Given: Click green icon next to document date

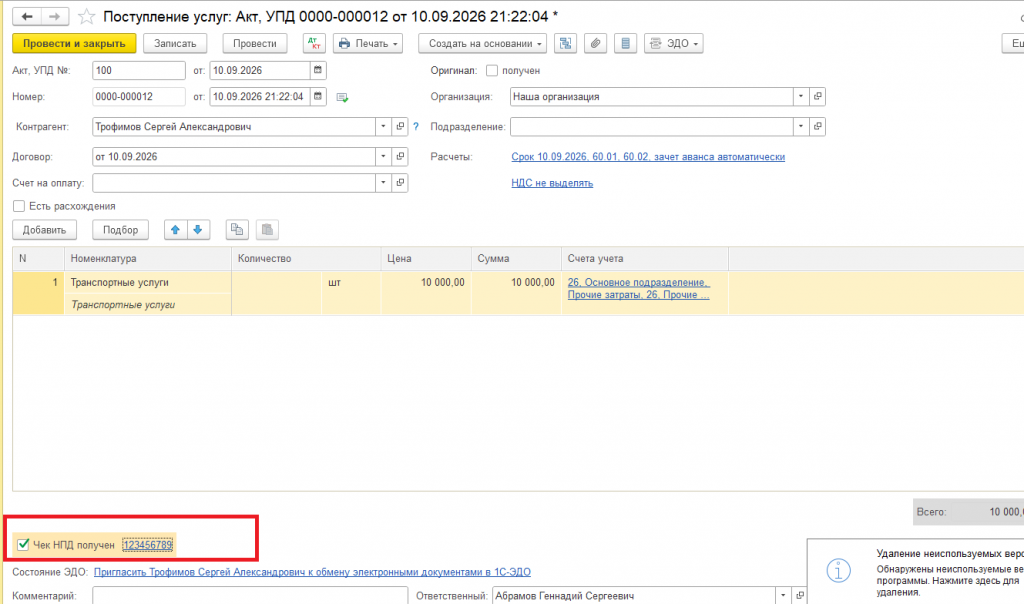Looking at the screenshot, I should coord(342,97).
